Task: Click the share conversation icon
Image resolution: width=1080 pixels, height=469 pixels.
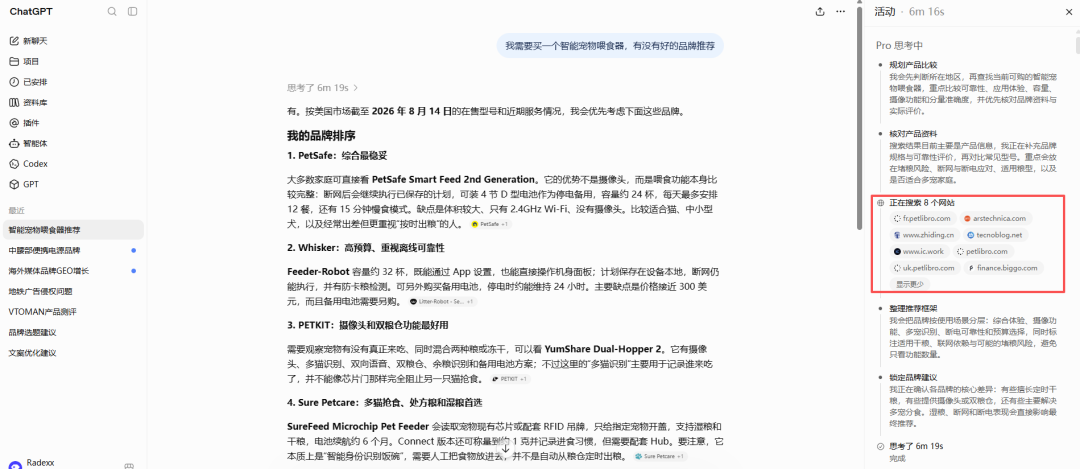Action: point(820,12)
